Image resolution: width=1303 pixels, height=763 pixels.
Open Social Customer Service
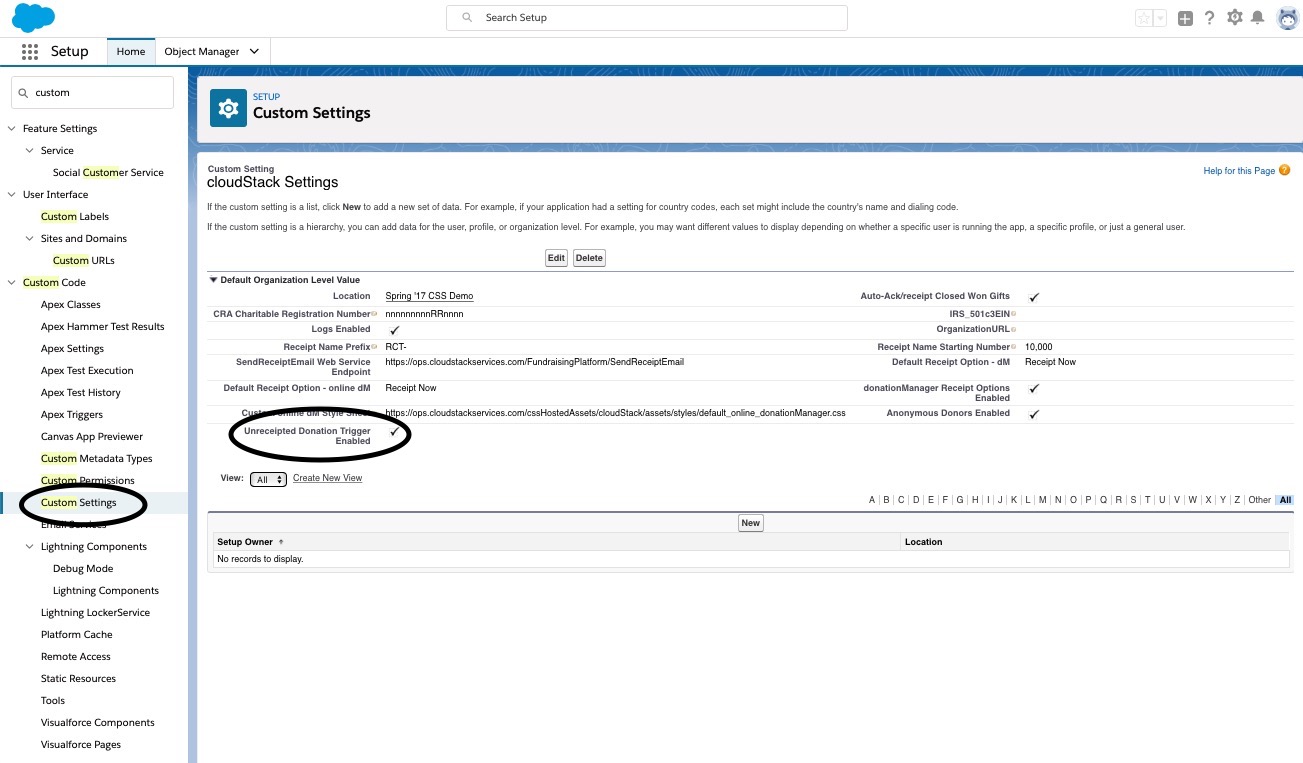pyautogui.click(x=108, y=172)
